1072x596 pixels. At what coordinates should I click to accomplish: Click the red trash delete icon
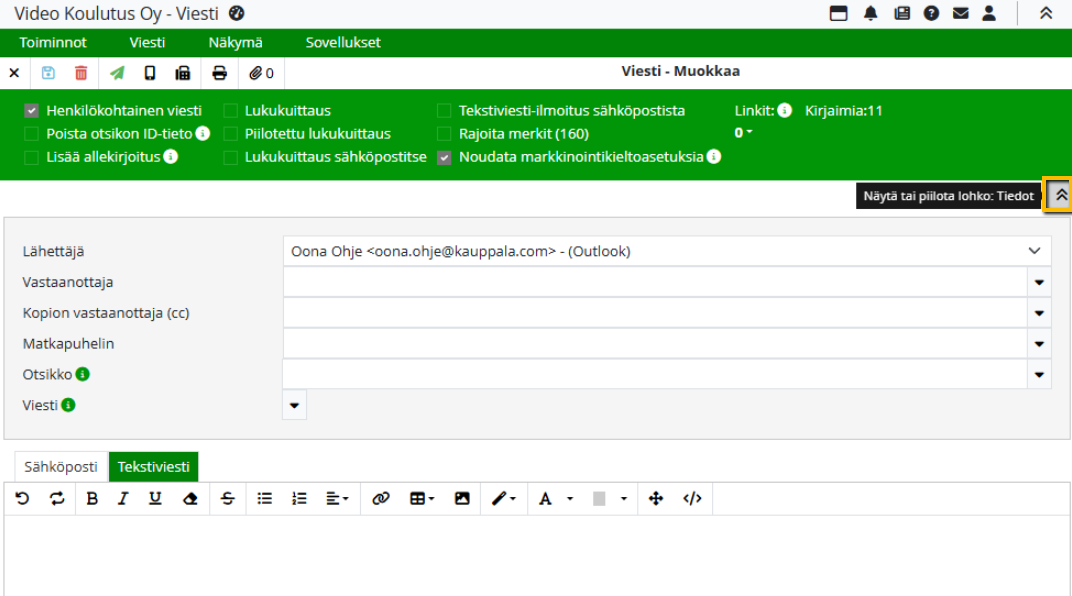pos(81,73)
